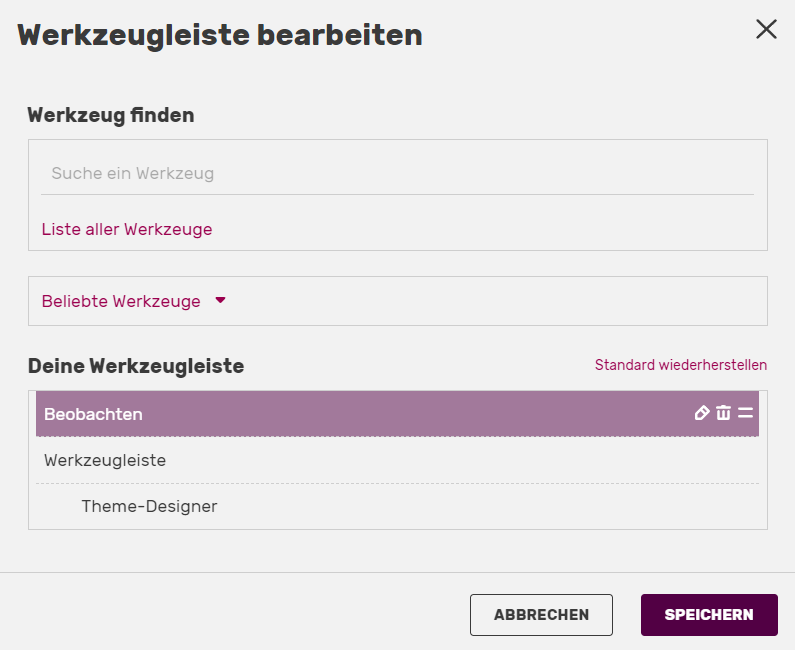795x650 pixels.
Task: Click Standard wiederherstellen link
Action: 680,365
